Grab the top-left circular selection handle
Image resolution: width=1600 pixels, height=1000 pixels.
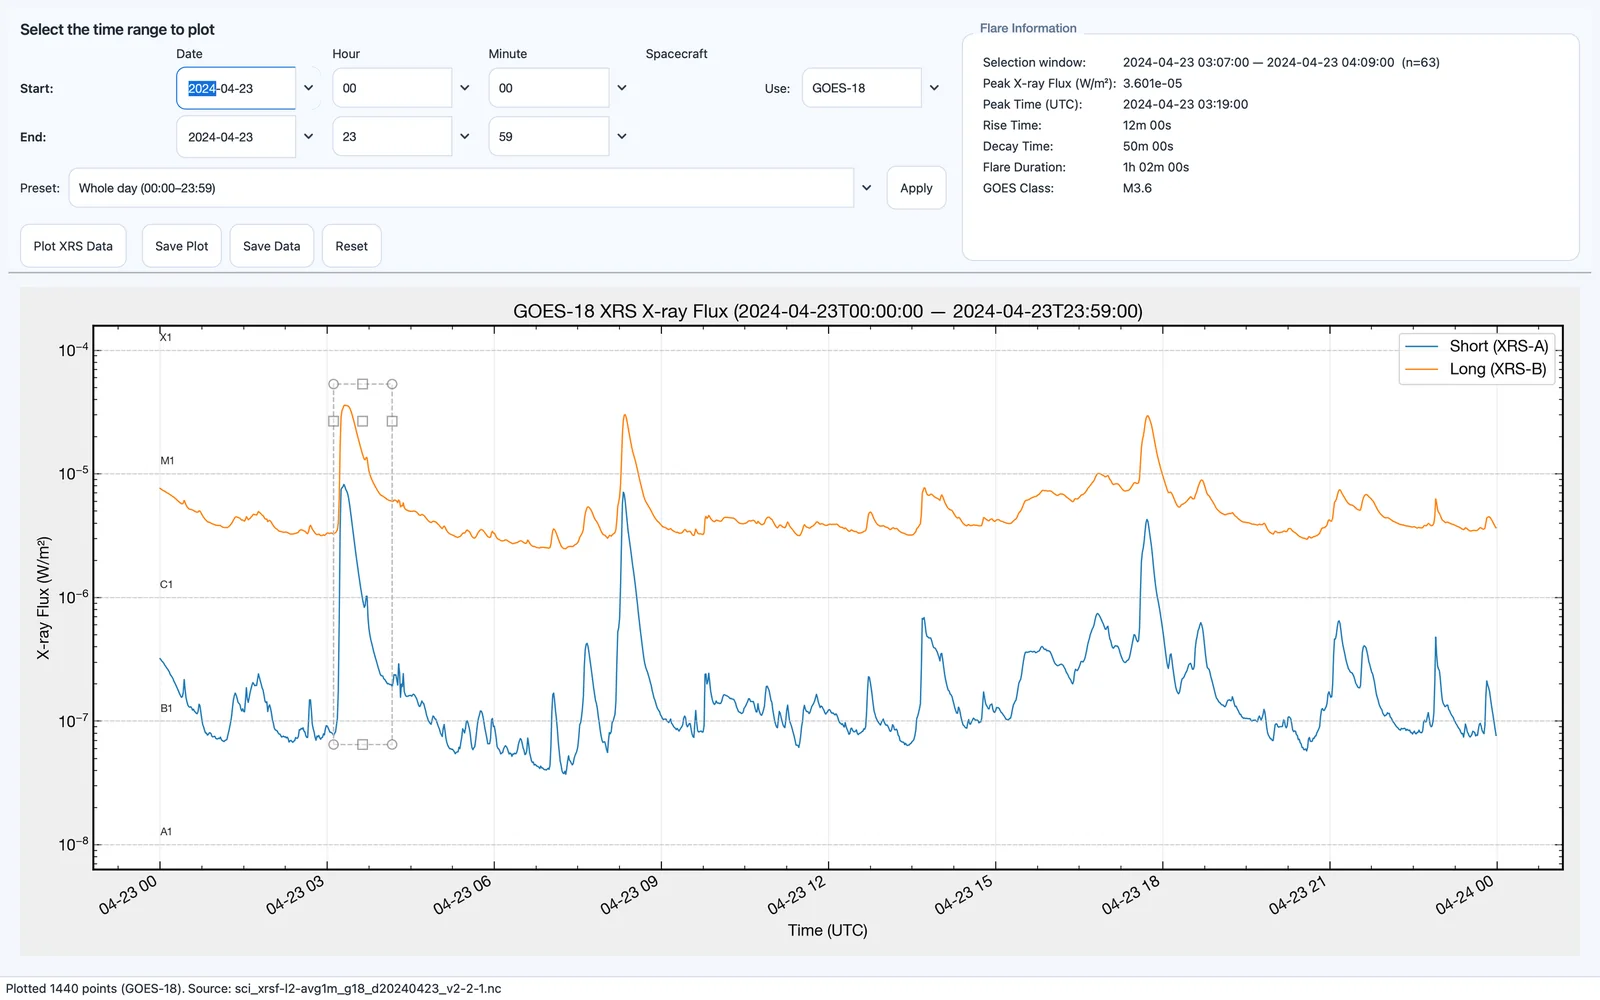tap(334, 384)
